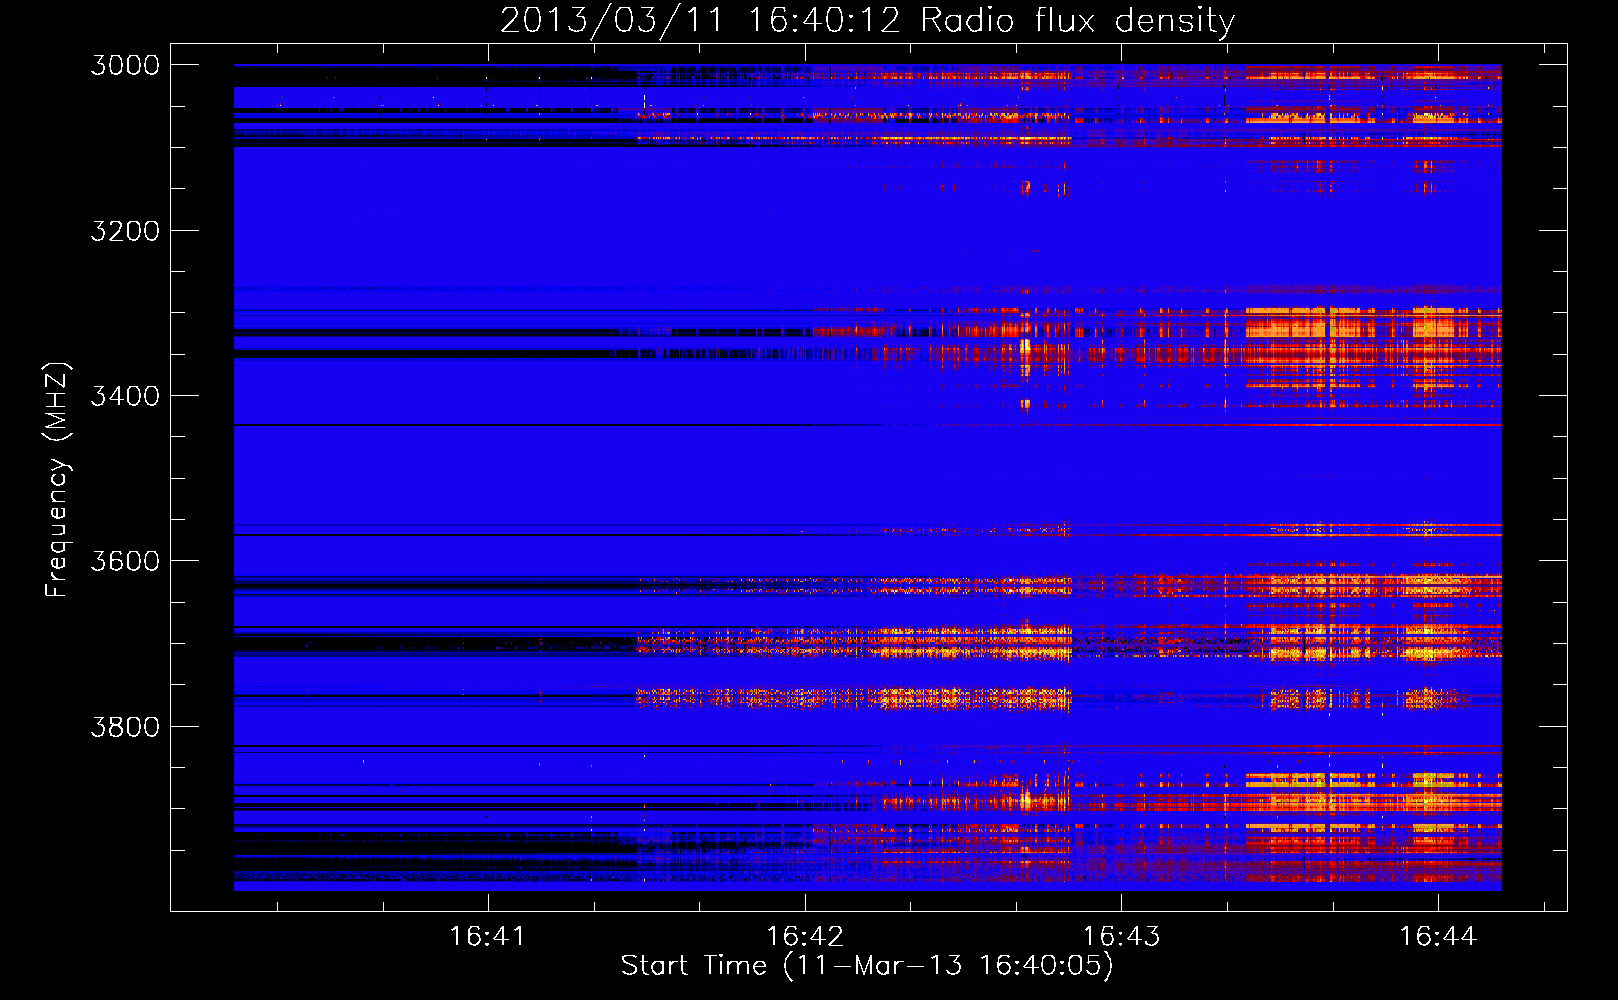Select the 3000 frequency axis label
Image resolution: width=1618 pixels, height=1000 pixels.
tap(125, 65)
